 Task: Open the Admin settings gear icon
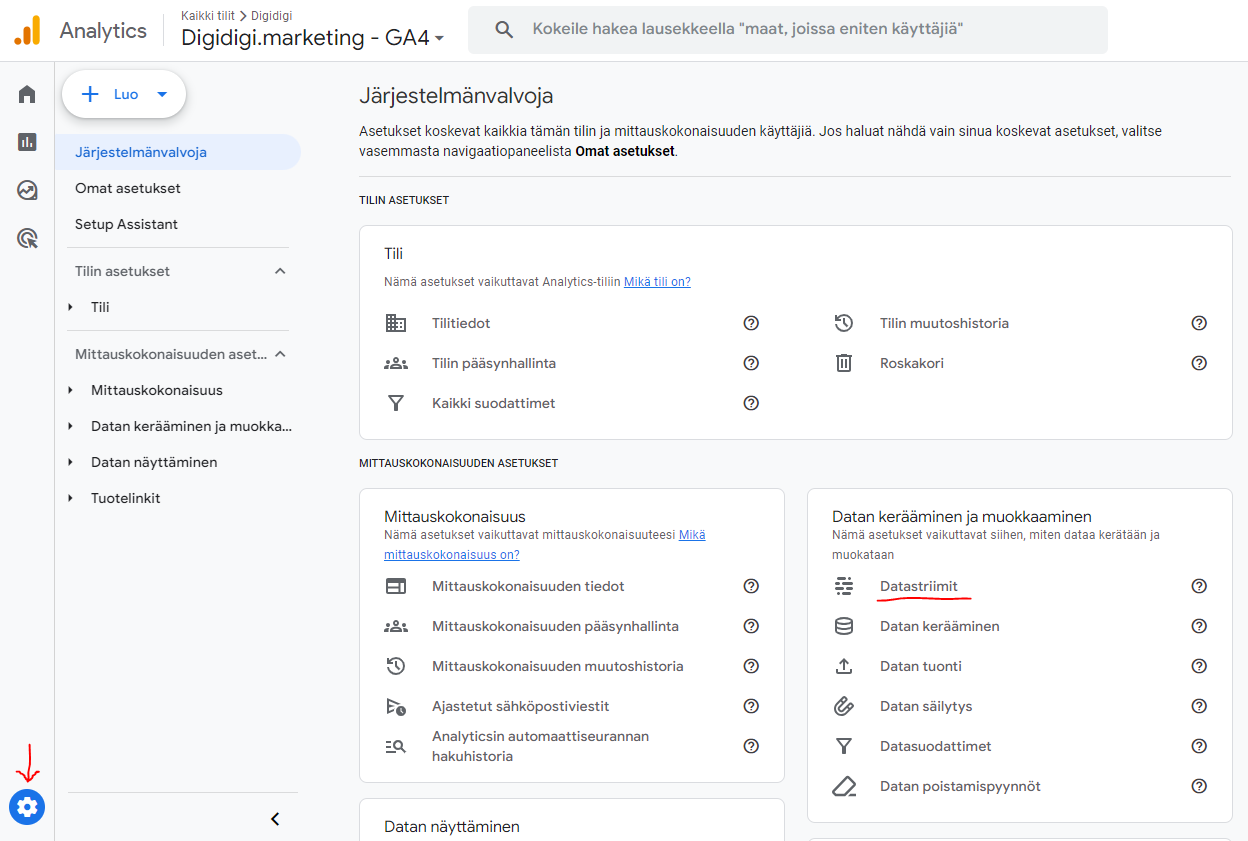[x=26, y=807]
